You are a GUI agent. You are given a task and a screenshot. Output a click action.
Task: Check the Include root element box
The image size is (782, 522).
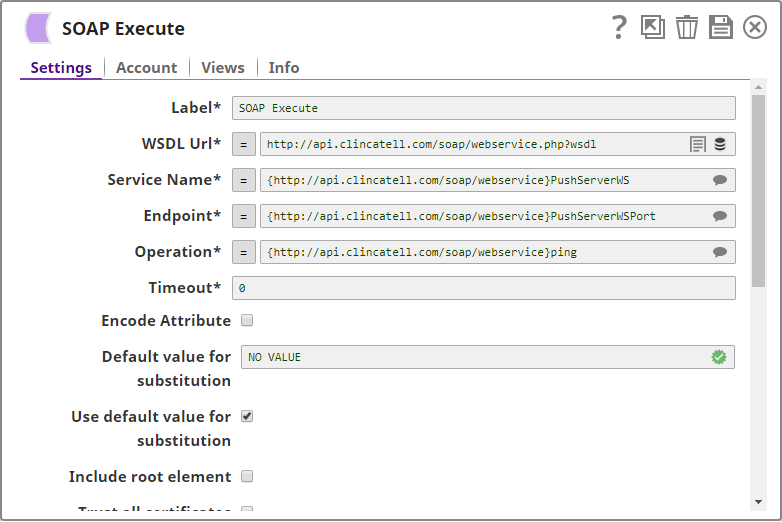click(247, 476)
